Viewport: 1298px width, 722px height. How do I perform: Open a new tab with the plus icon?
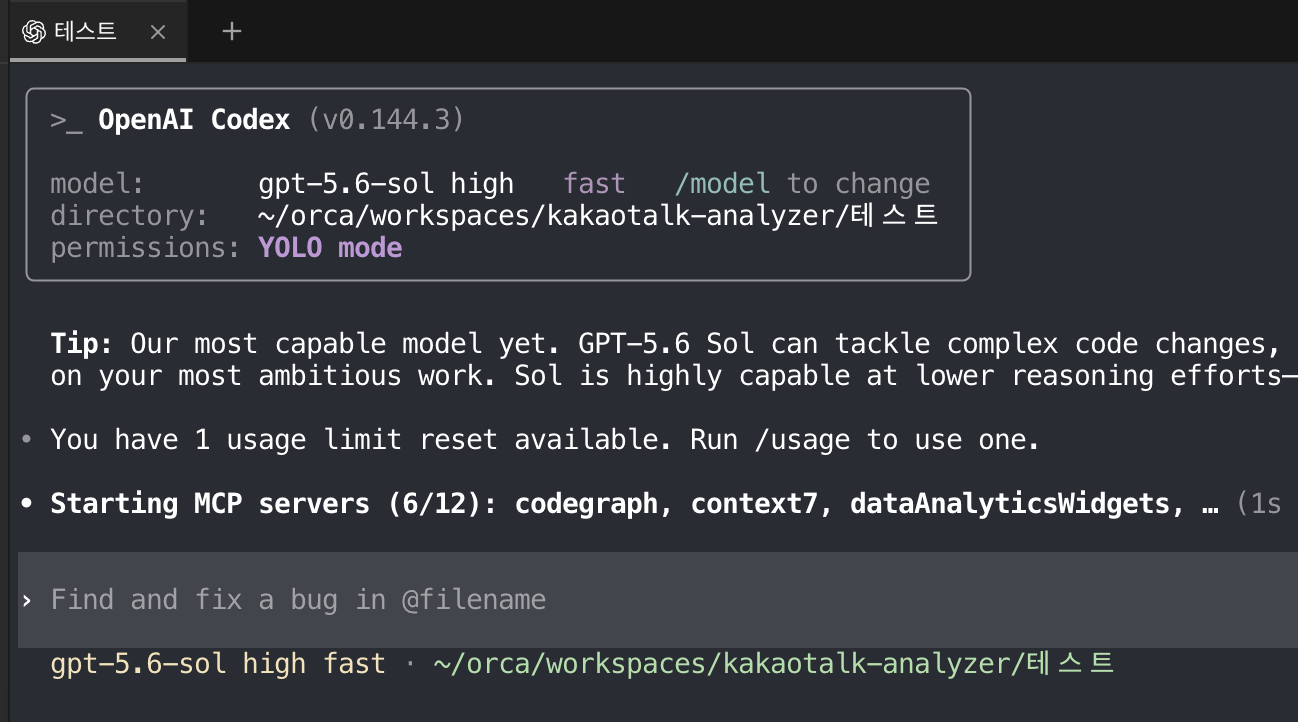coord(232,32)
